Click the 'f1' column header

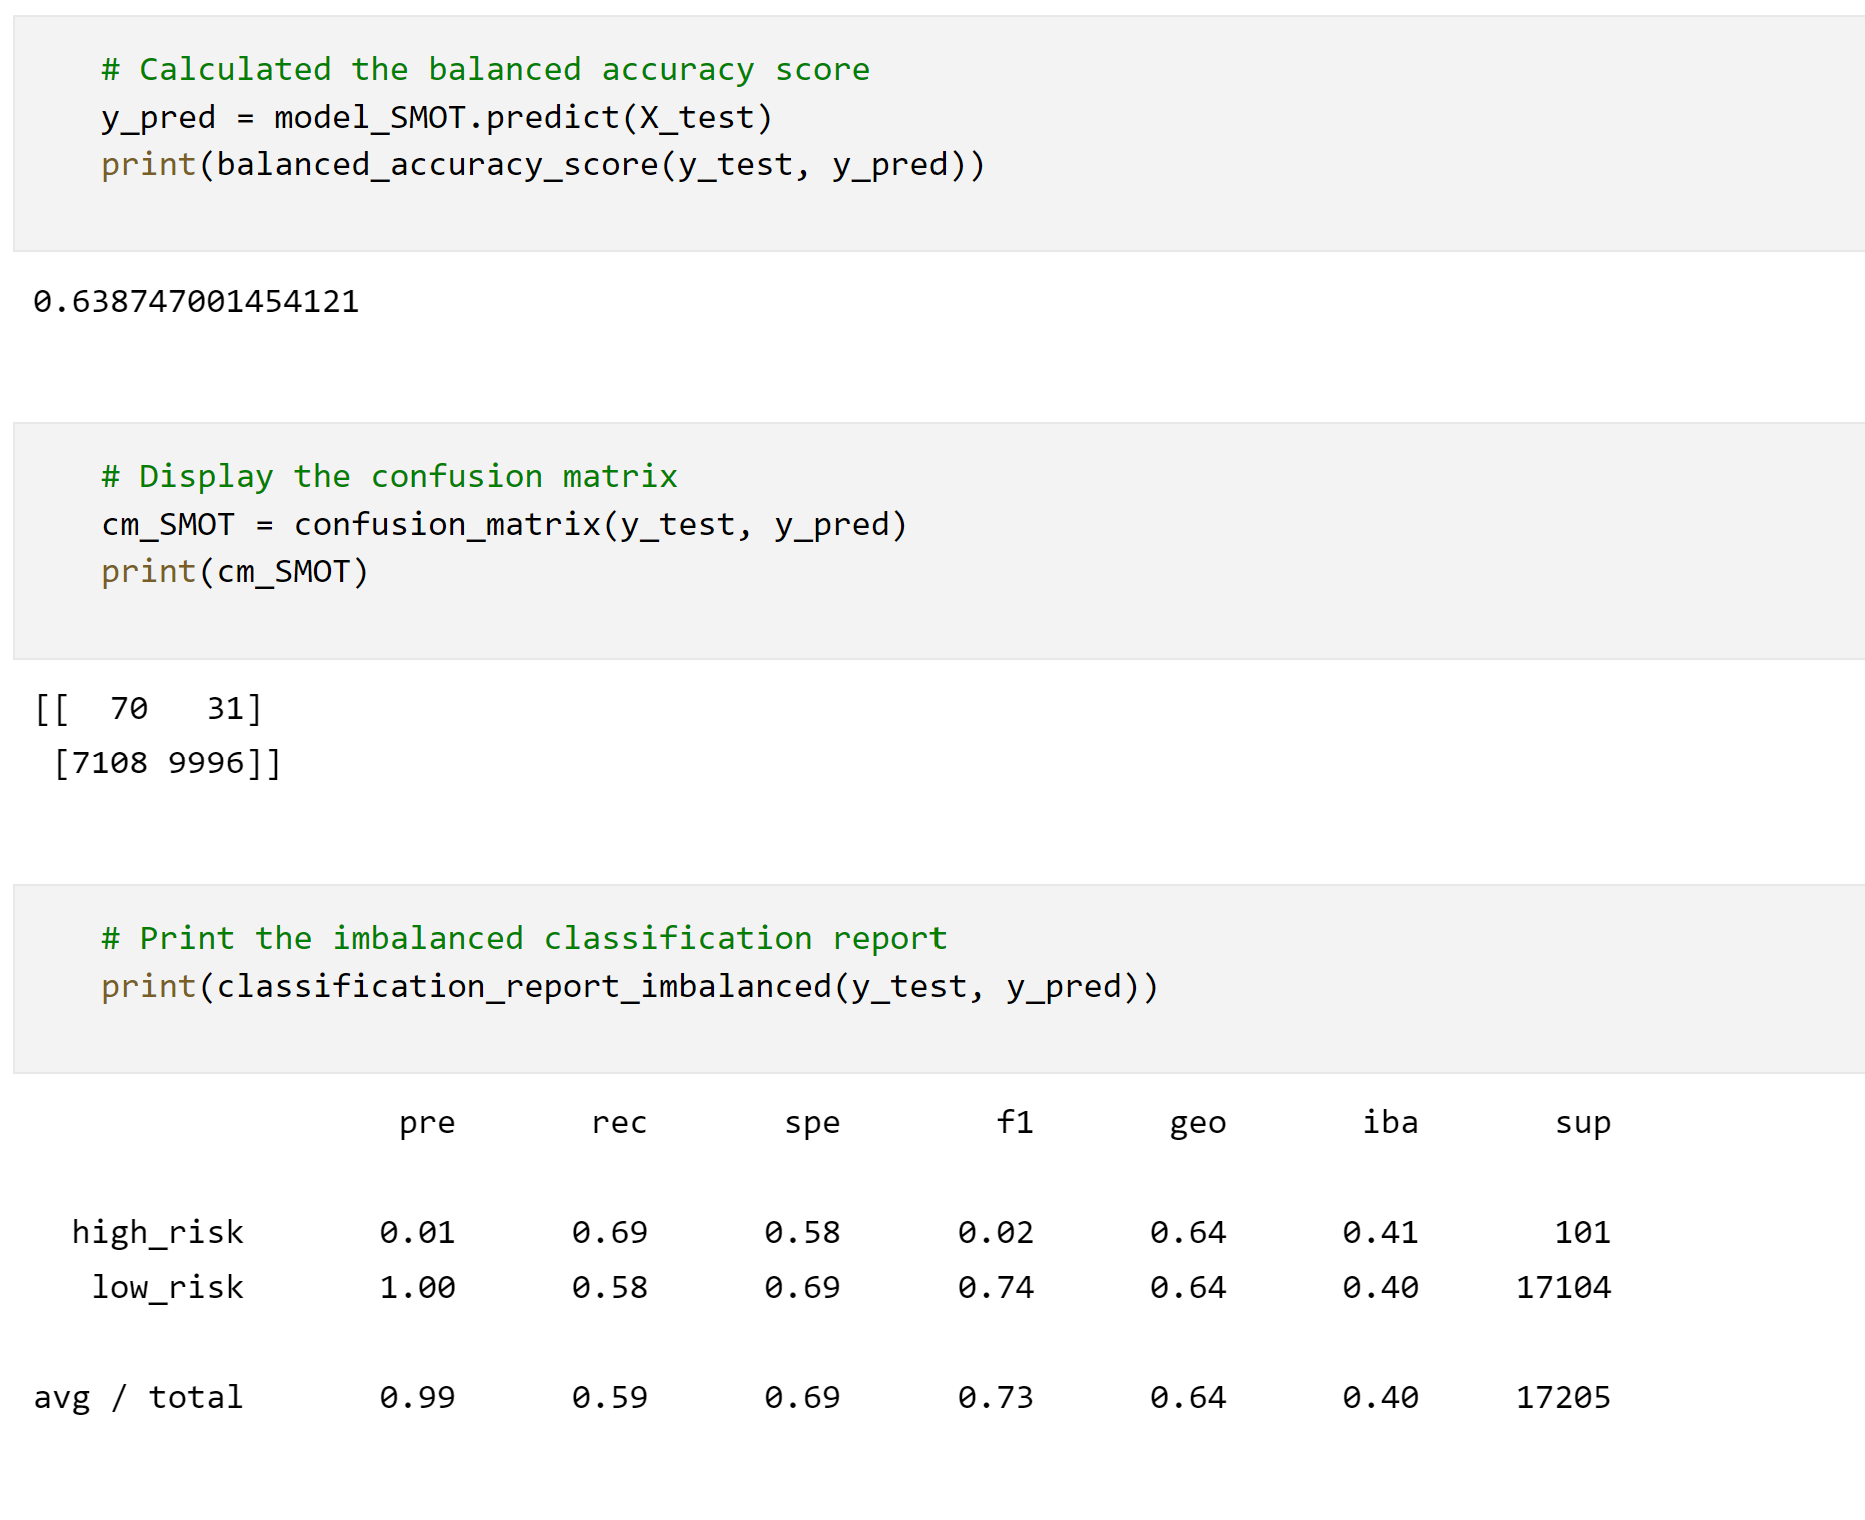coord(1014,1122)
